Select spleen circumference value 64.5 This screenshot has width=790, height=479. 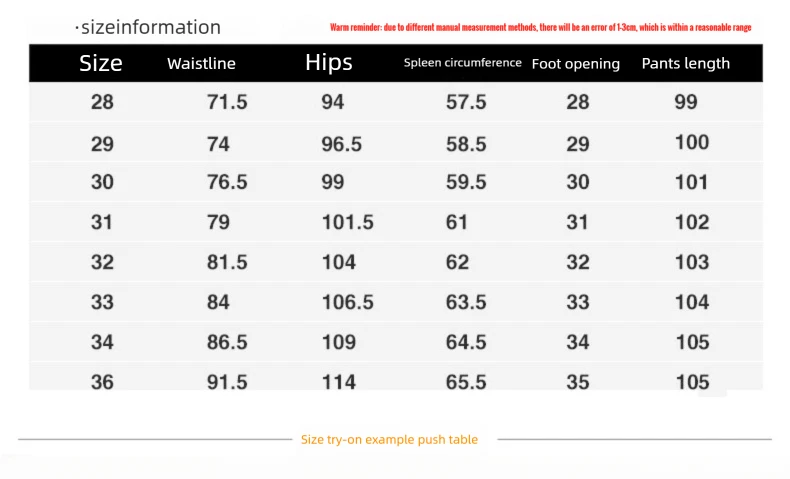tap(466, 343)
